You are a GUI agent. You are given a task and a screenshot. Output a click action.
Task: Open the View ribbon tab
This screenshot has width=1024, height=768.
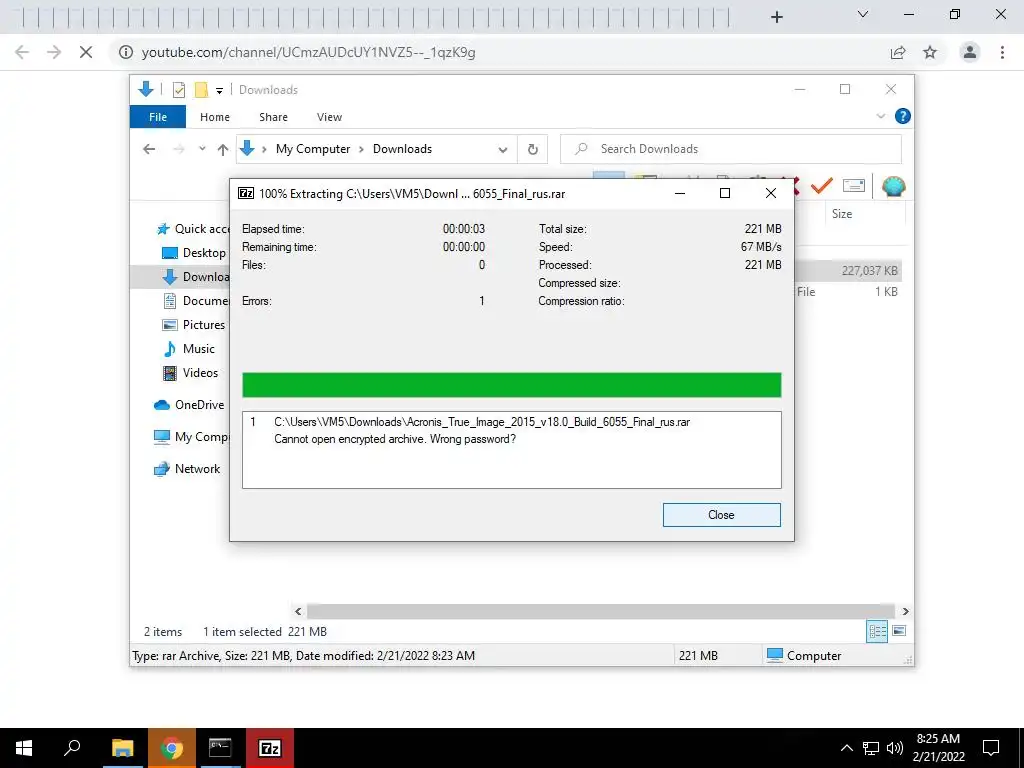(x=329, y=117)
